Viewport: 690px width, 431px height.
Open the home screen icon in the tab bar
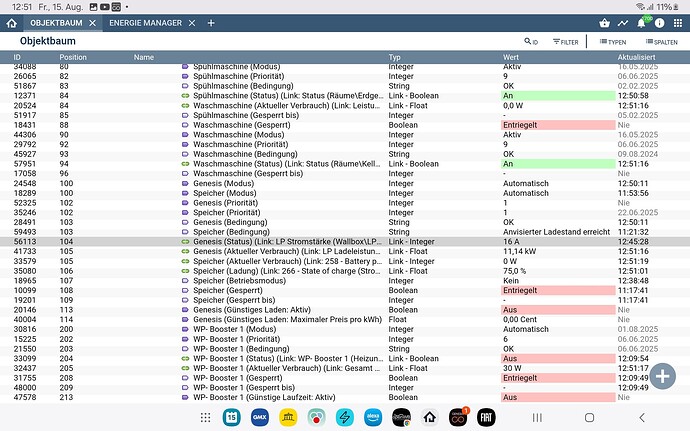12,23
